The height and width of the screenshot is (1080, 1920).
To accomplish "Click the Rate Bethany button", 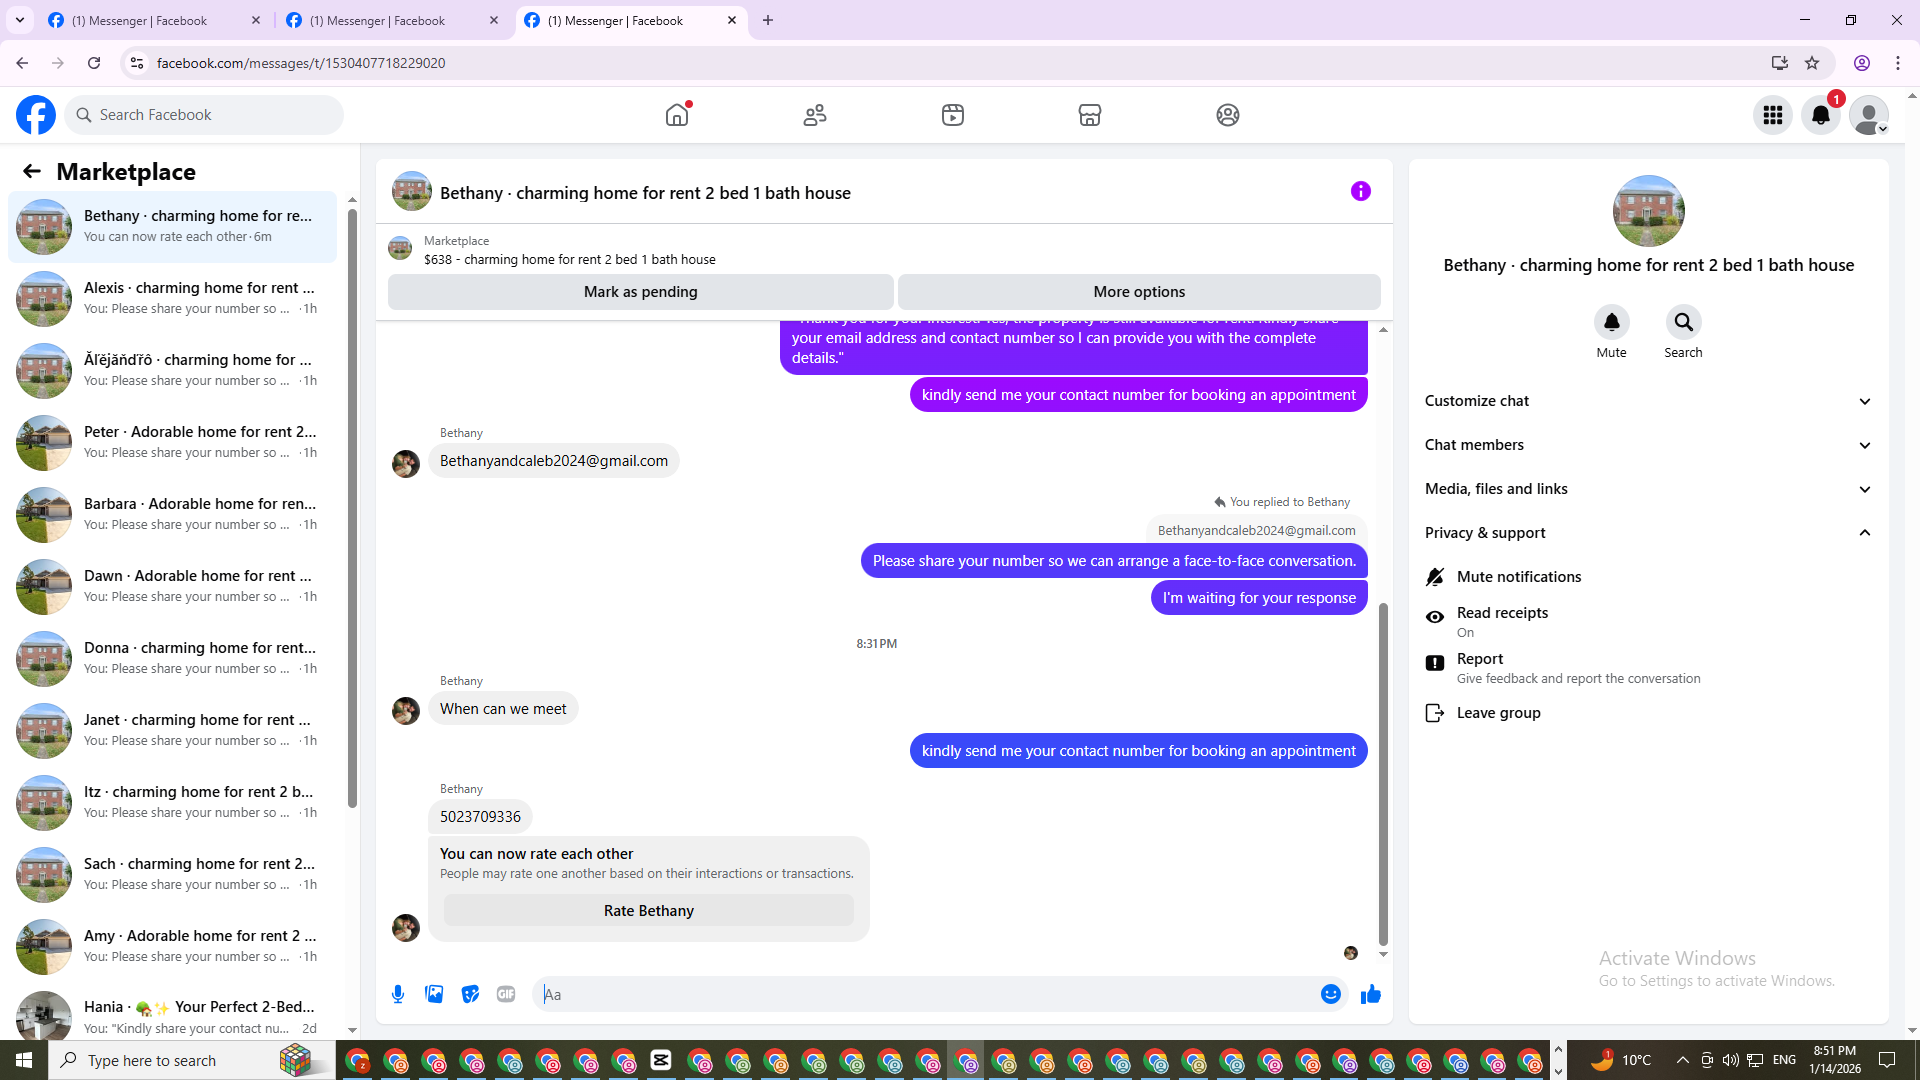I will [x=648, y=911].
